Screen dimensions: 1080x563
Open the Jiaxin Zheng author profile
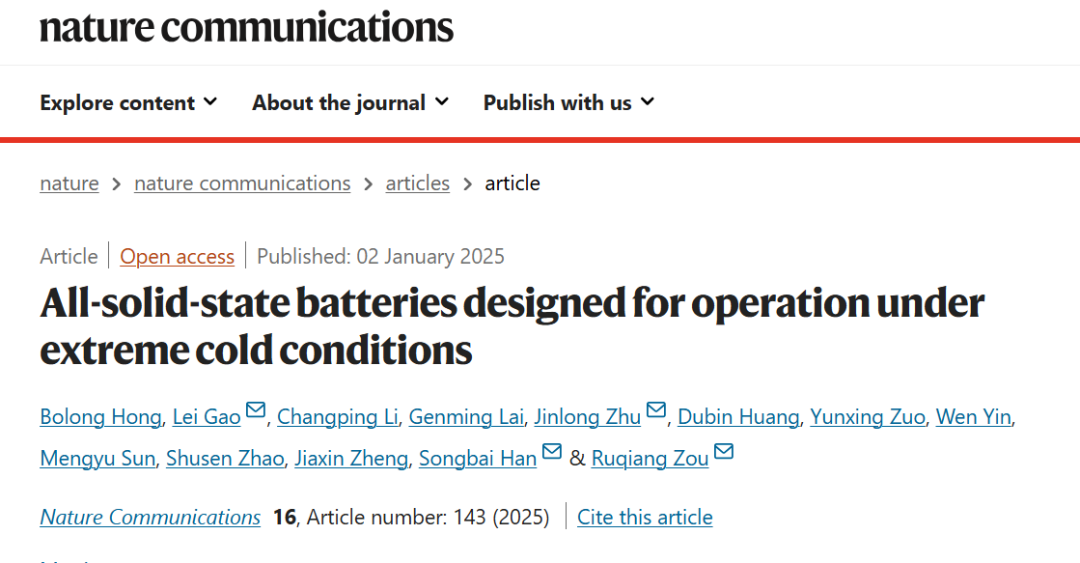tap(351, 458)
